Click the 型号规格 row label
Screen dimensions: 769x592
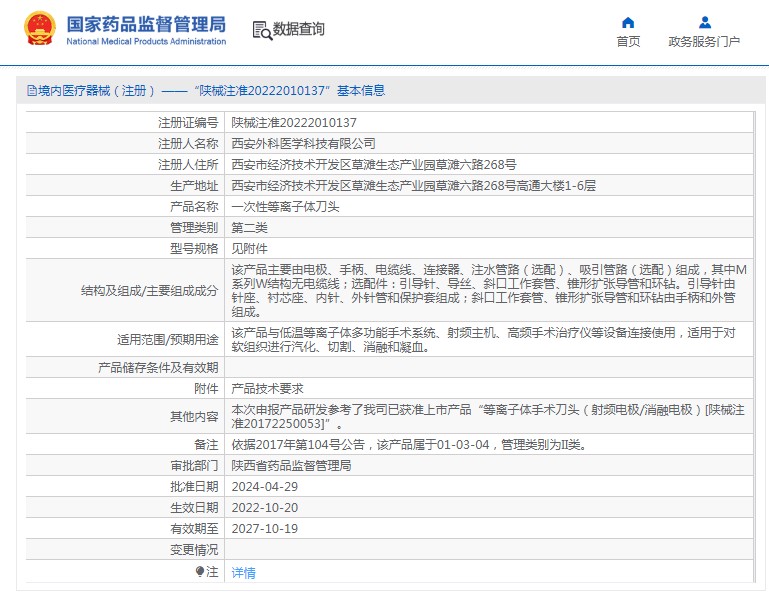[194, 249]
